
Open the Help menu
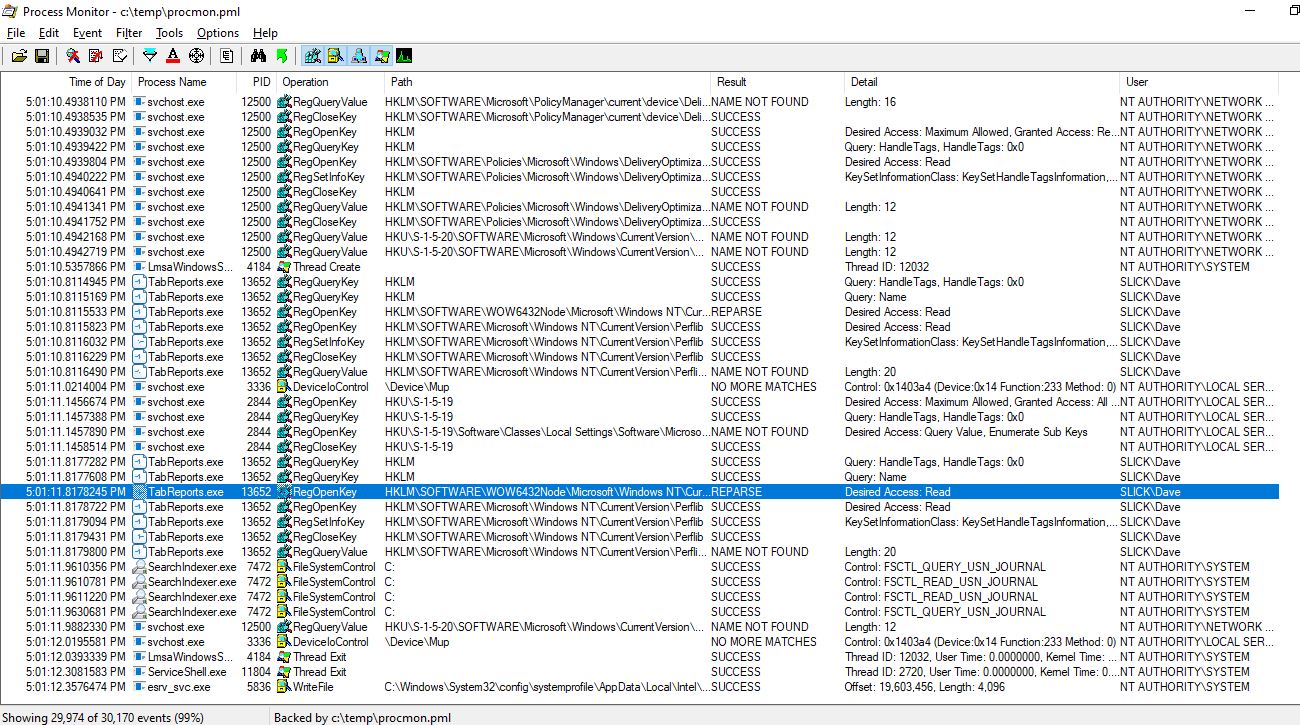coord(265,33)
